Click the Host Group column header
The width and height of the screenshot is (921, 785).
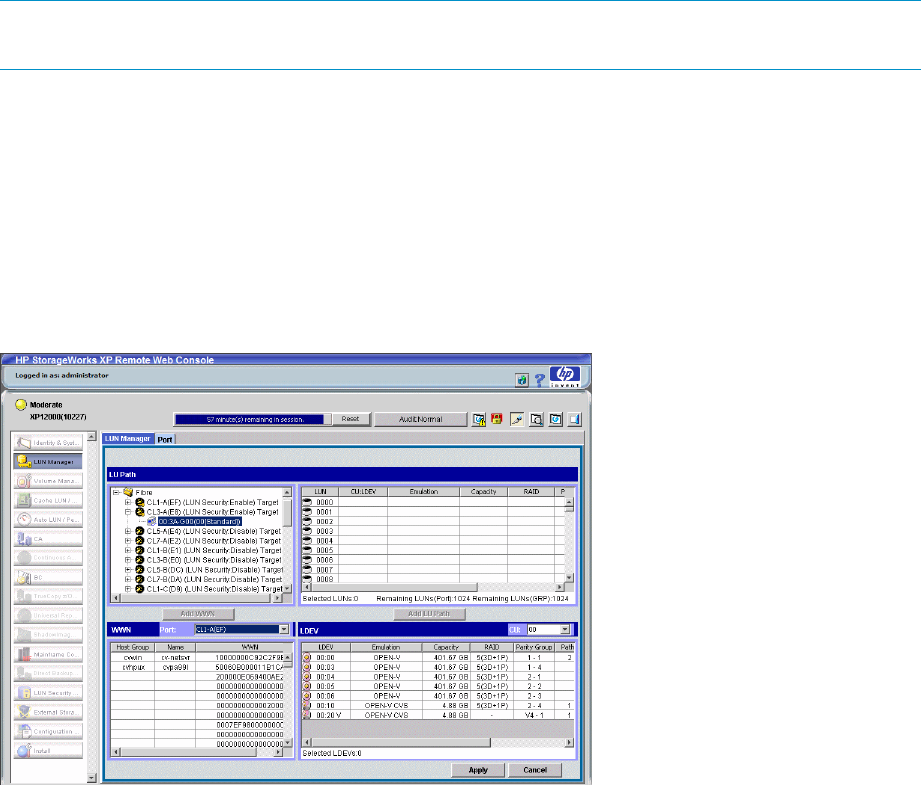coord(133,648)
